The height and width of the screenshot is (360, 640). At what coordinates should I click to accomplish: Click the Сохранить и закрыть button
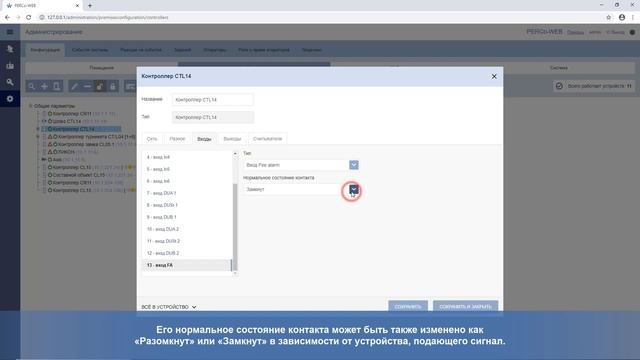click(x=465, y=307)
